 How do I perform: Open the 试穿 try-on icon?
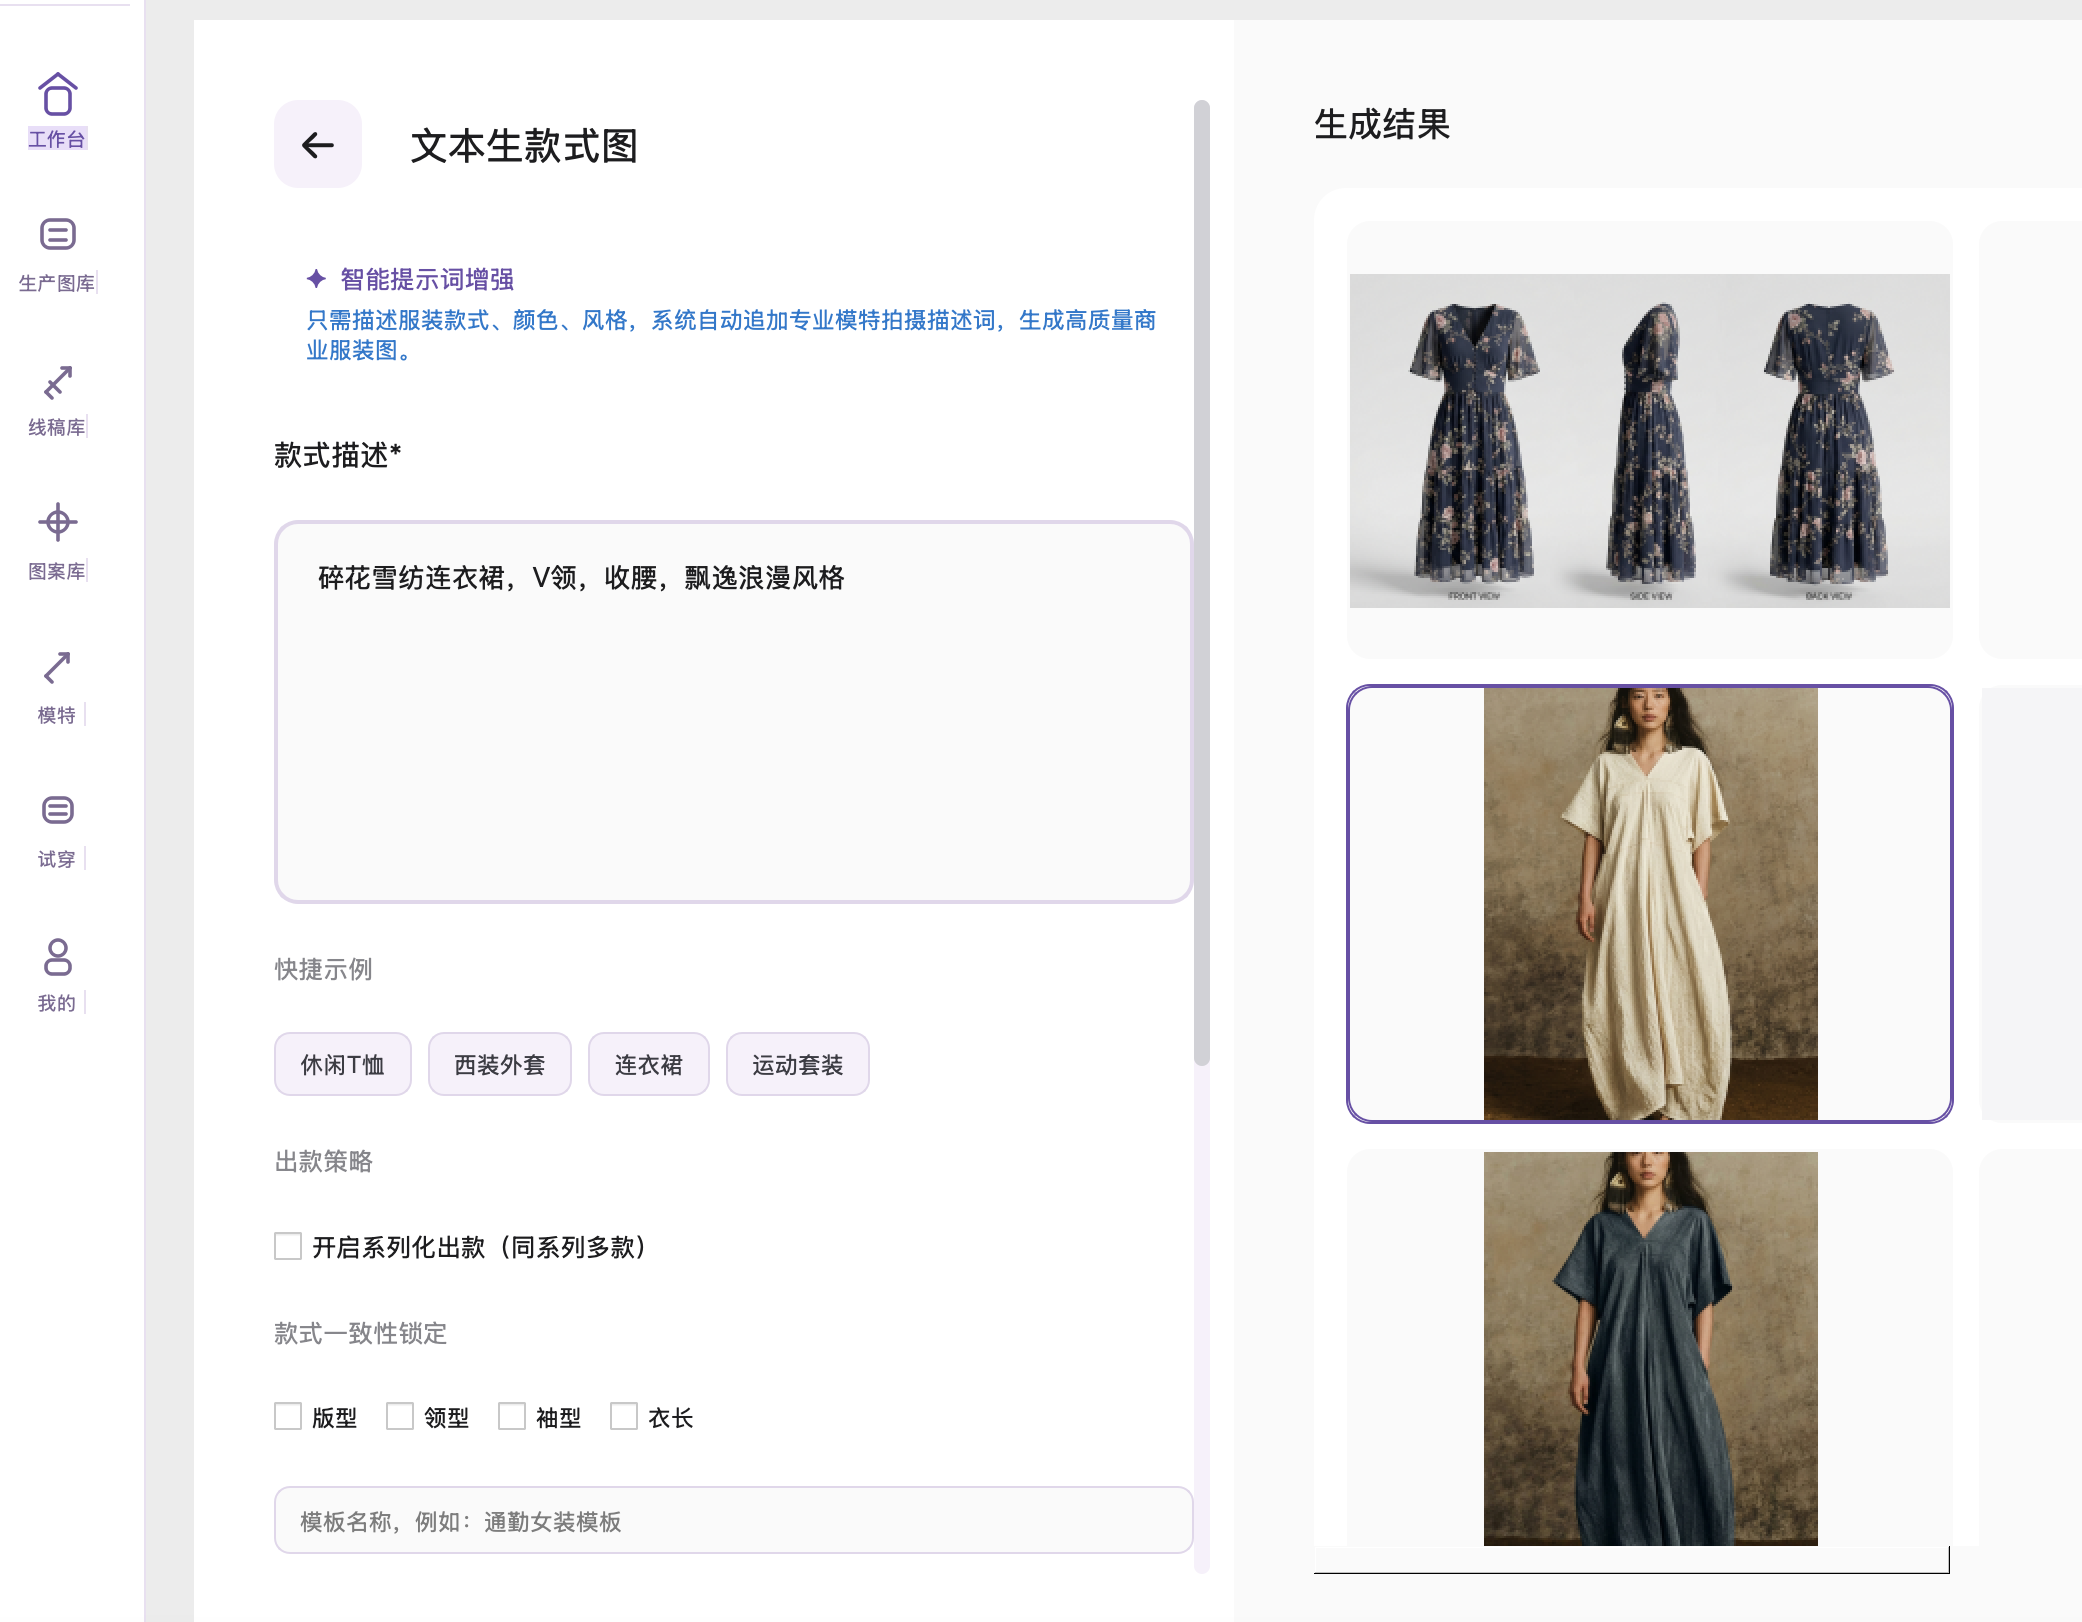[57, 810]
